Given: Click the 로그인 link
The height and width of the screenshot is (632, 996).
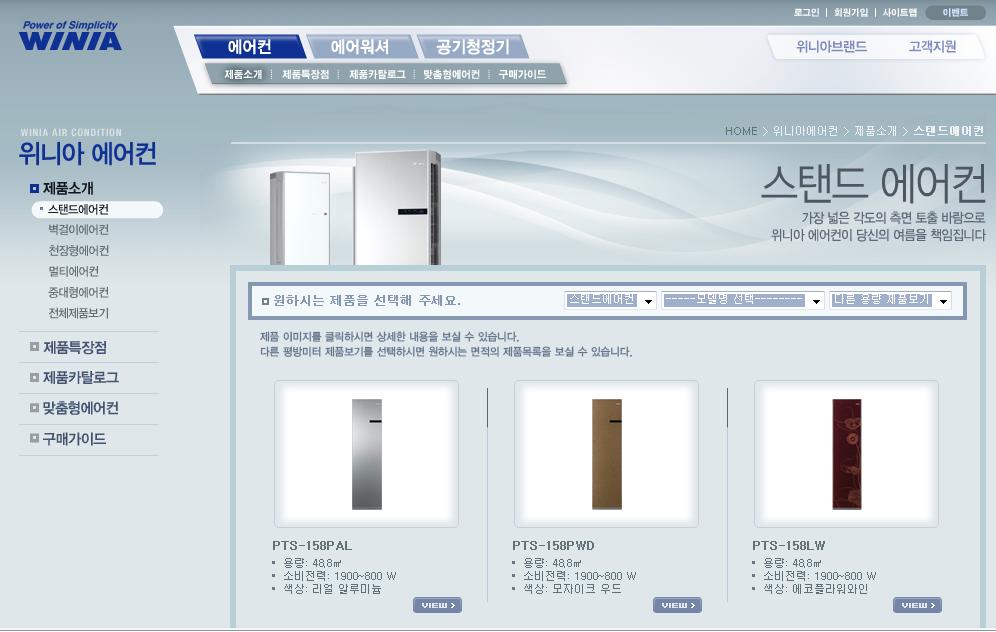Looking at the screenshot, I should [x=806, y=13].
